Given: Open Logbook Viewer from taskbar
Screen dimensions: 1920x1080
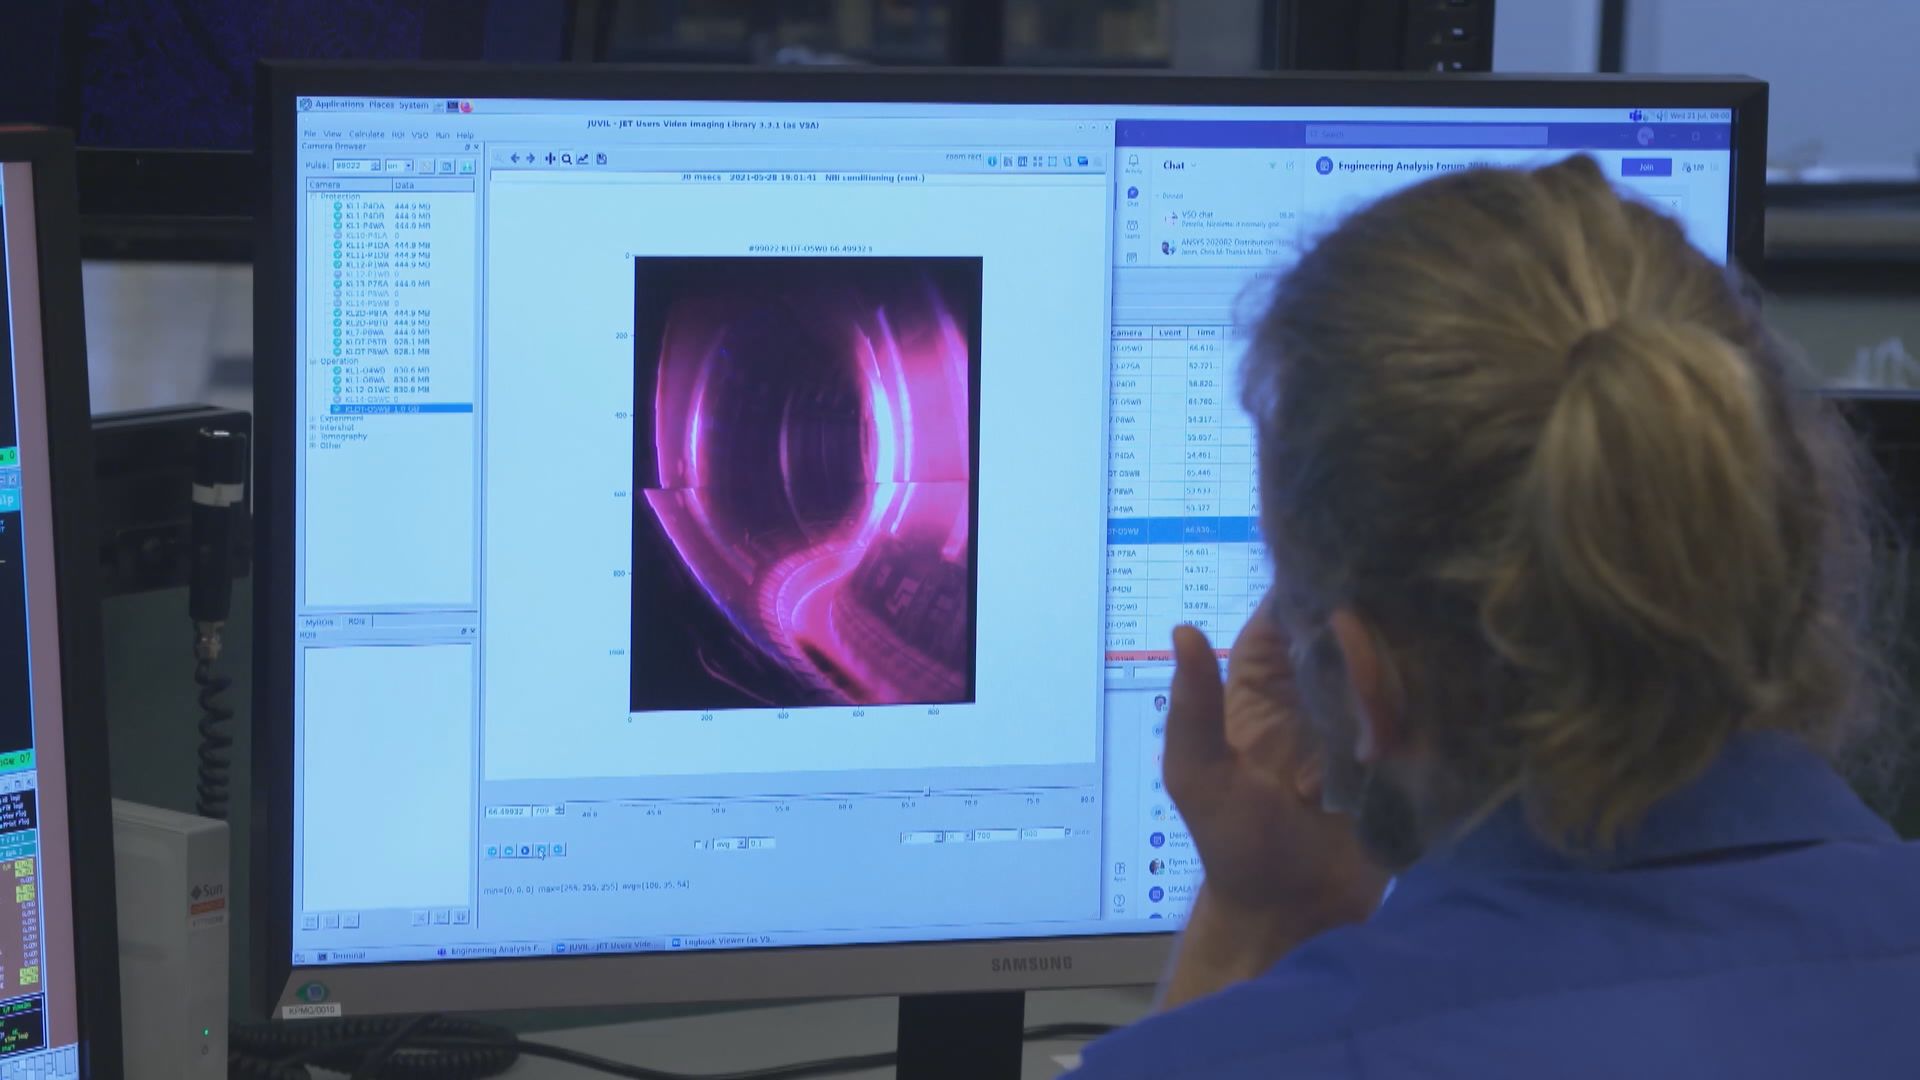Looking at the screenshot, I should tap(724, 941).
